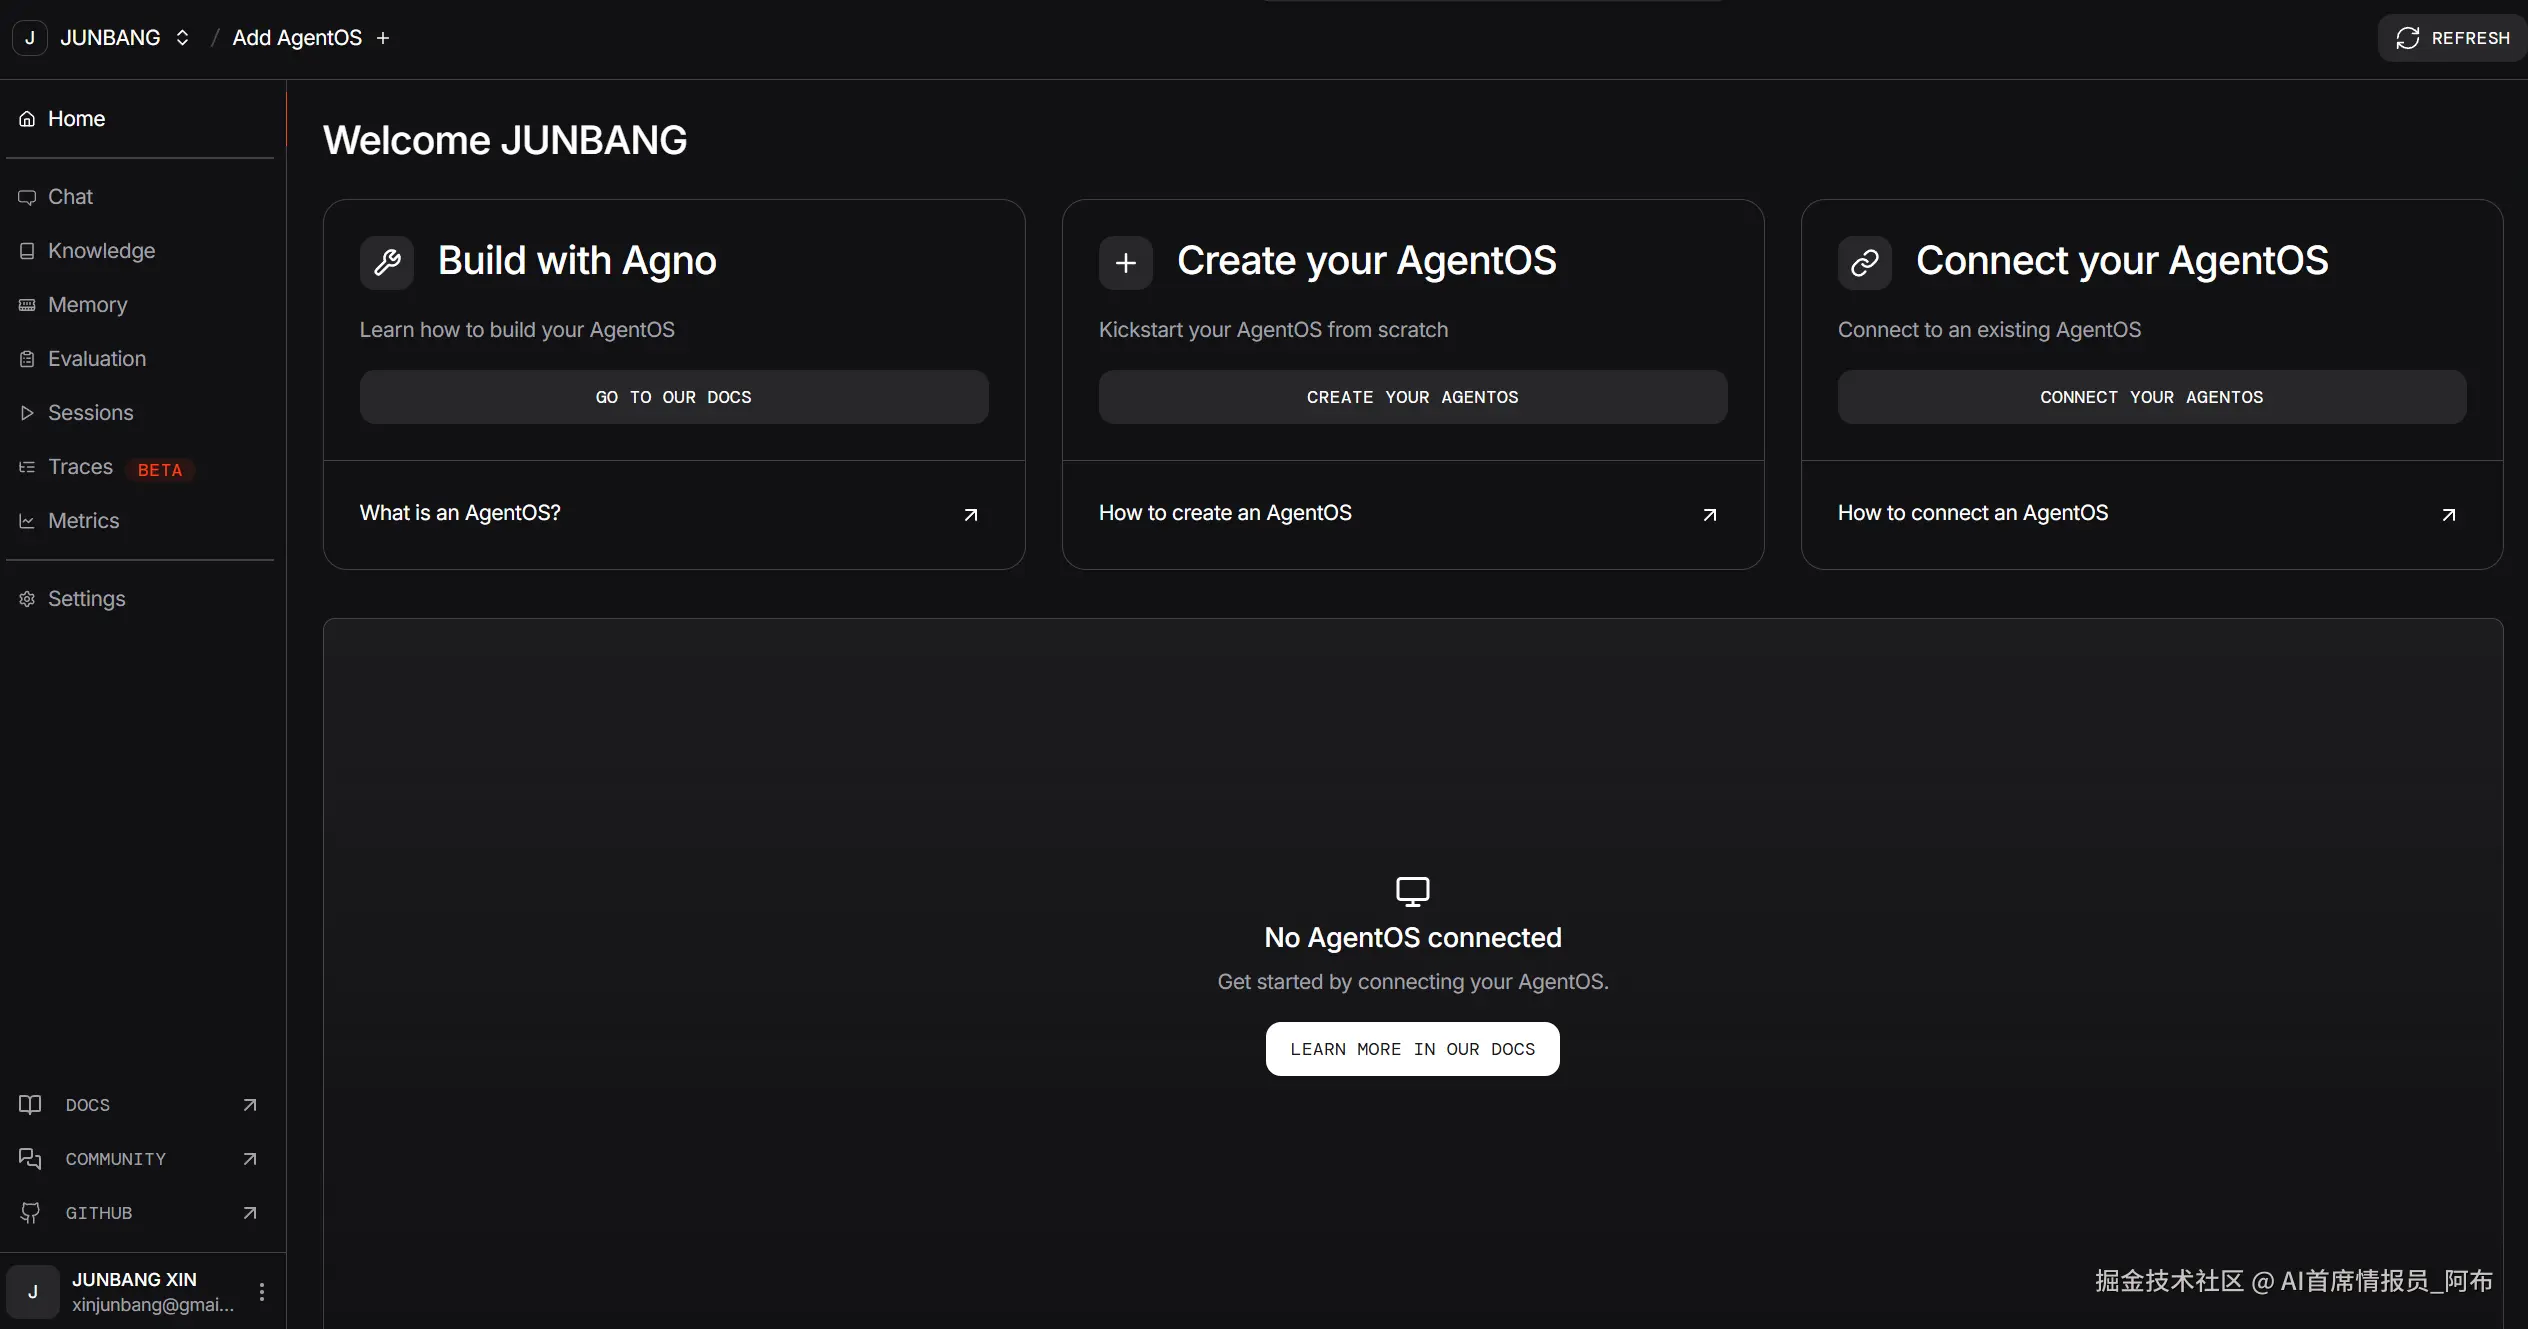
Task: Open the Docs book icon link
Action: pos(30,1105)
